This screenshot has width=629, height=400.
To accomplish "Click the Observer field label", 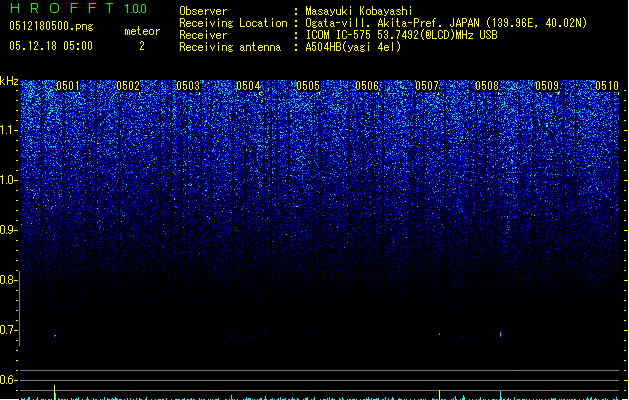I will [203, 11].
